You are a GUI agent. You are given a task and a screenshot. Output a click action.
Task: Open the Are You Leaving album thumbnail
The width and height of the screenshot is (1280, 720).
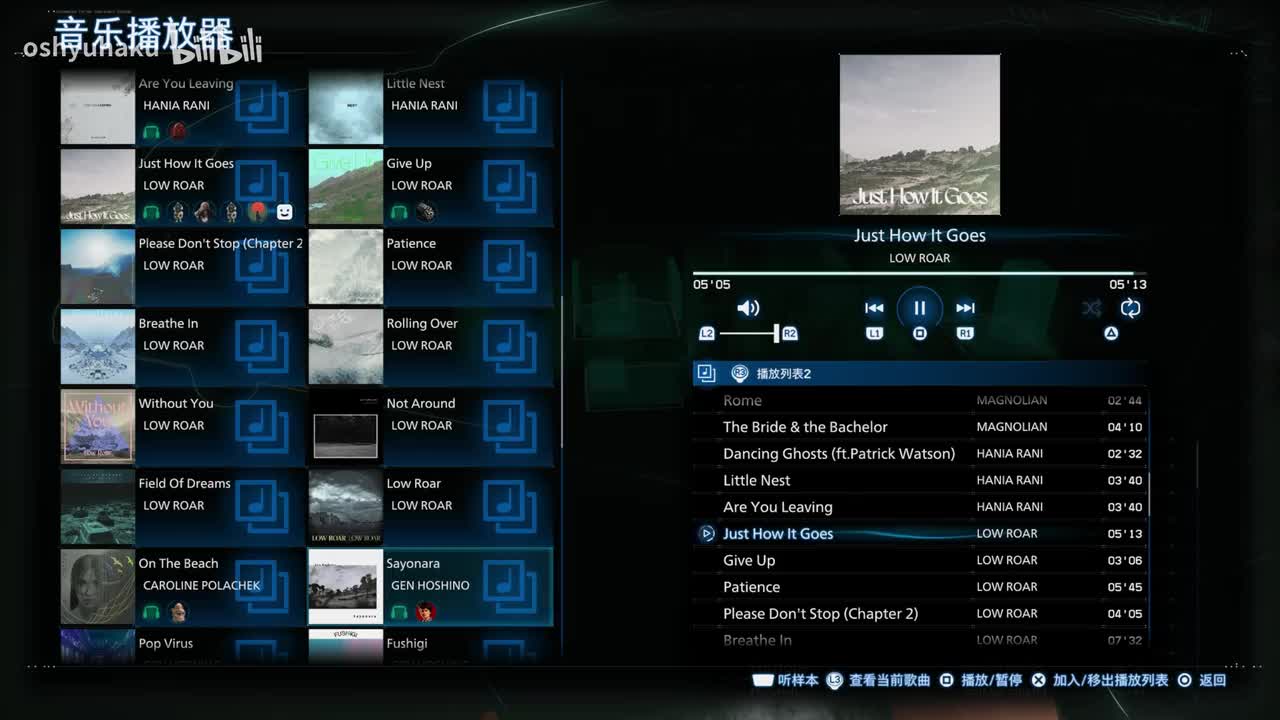pos(98,108)
